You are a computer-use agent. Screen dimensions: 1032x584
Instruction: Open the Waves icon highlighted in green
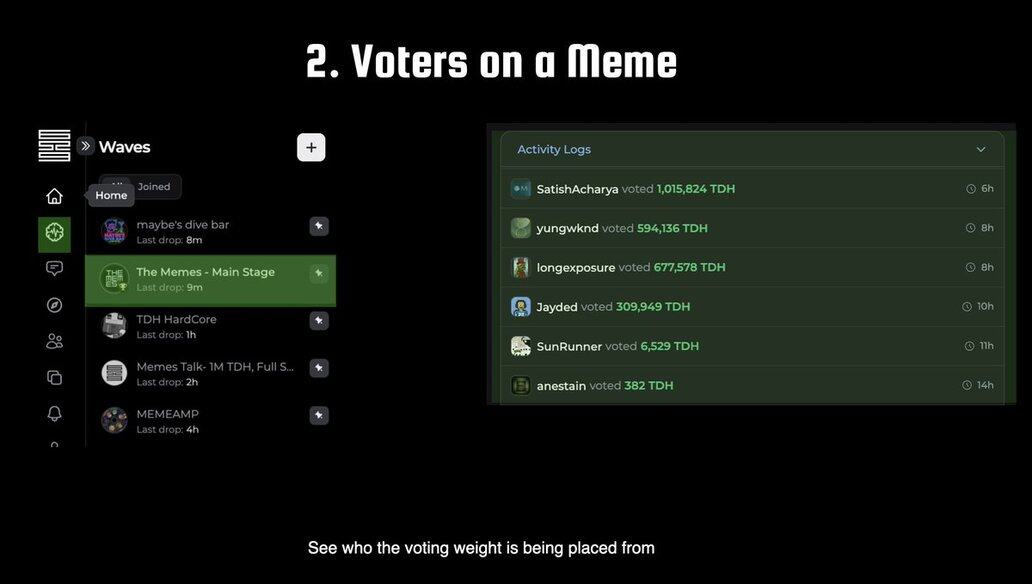(x=54, y=233)
